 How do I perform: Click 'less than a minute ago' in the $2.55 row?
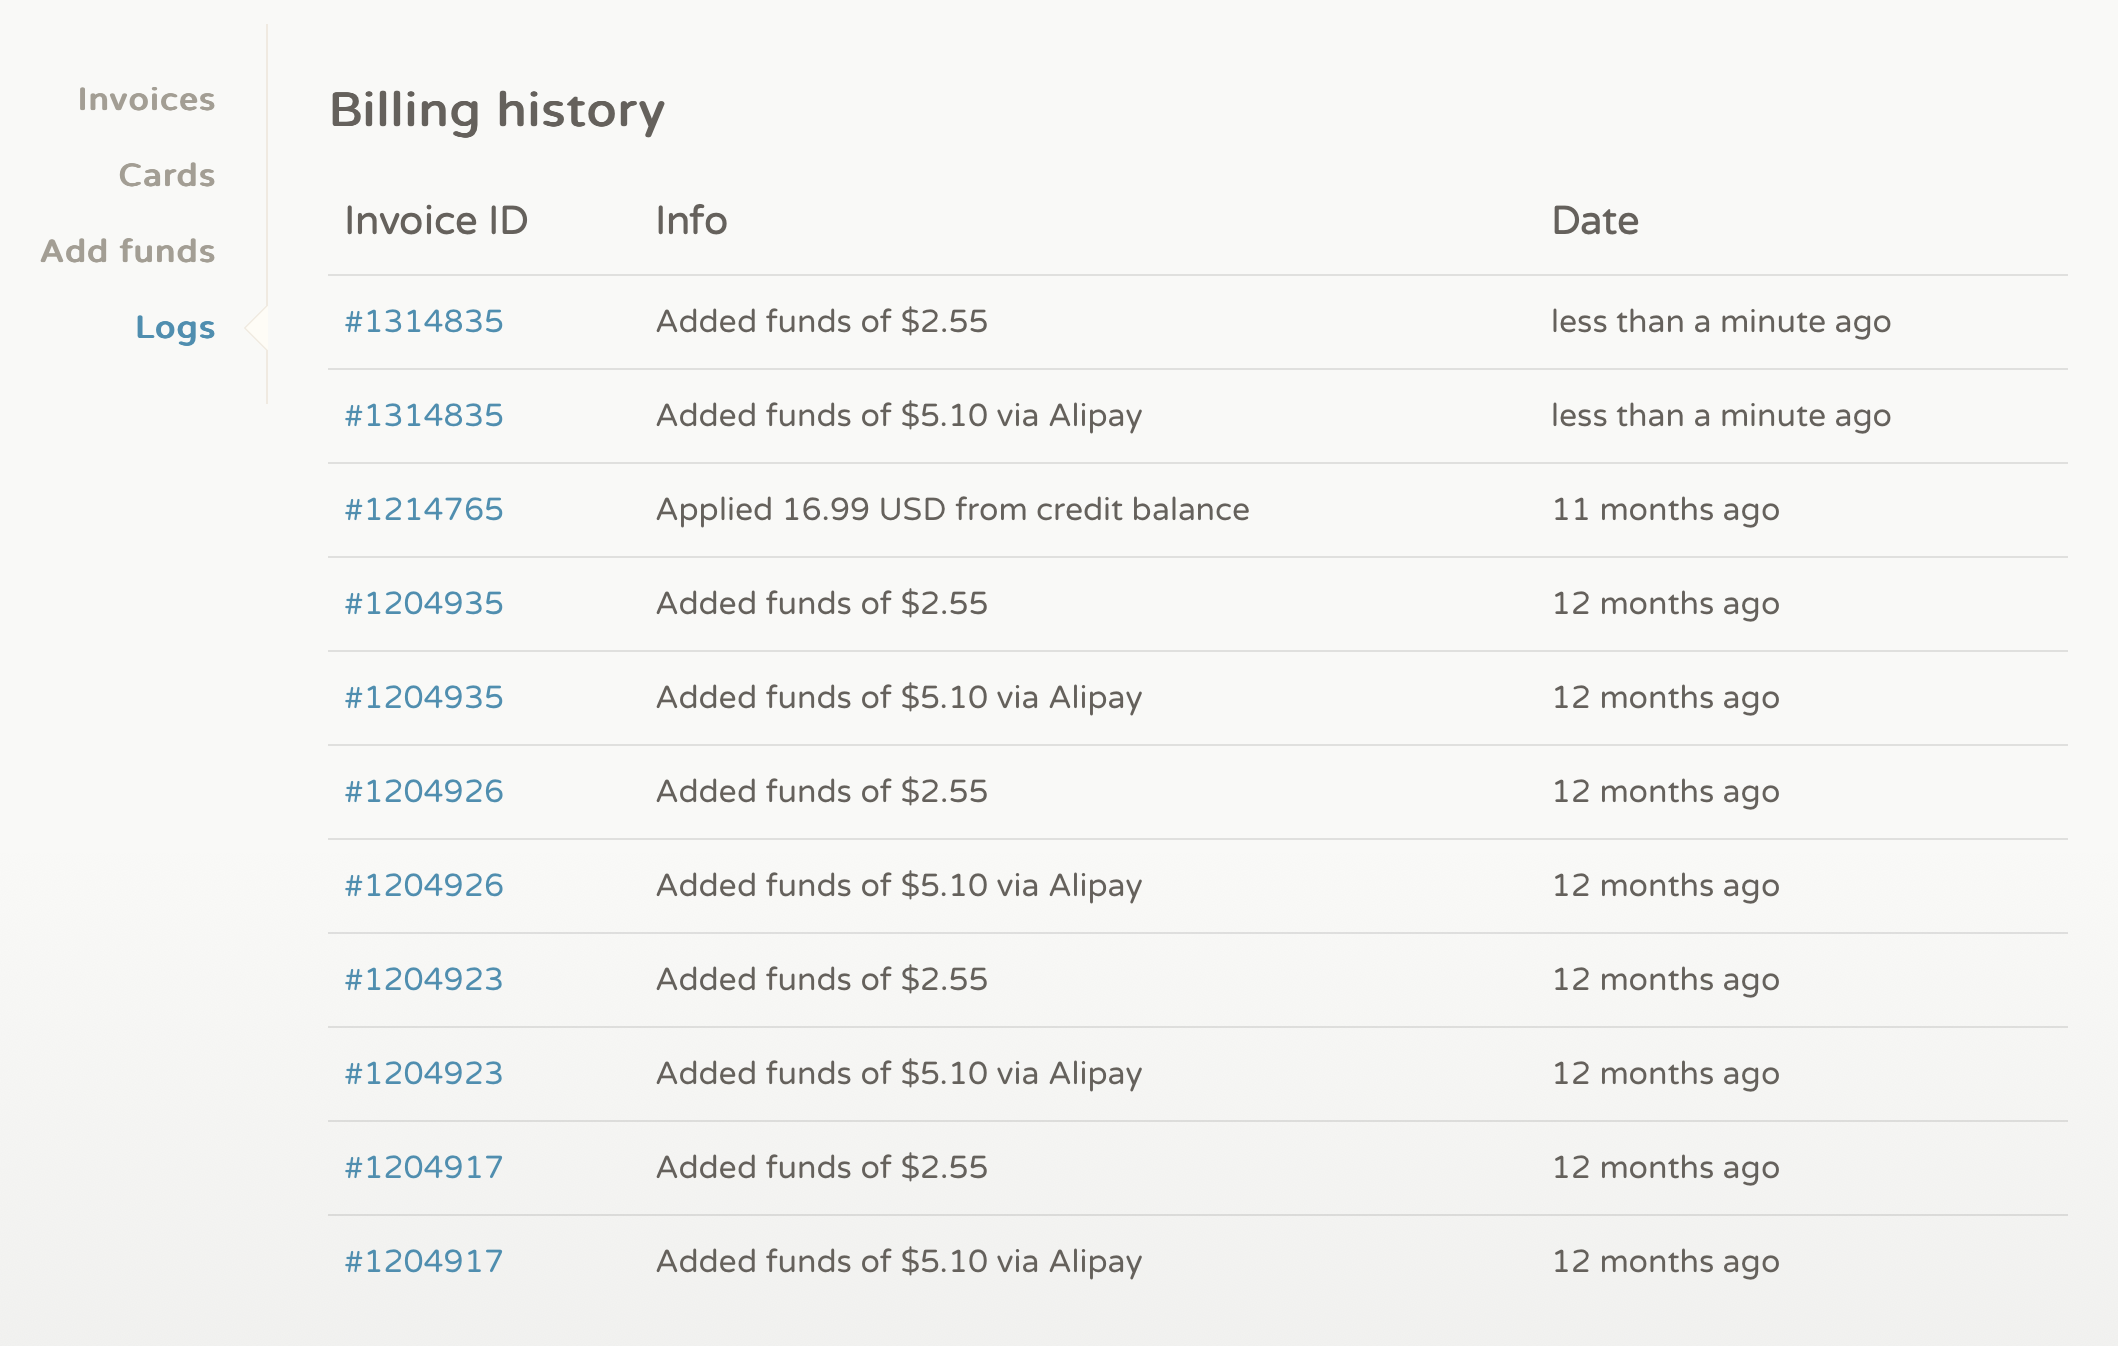point(1721,321)
